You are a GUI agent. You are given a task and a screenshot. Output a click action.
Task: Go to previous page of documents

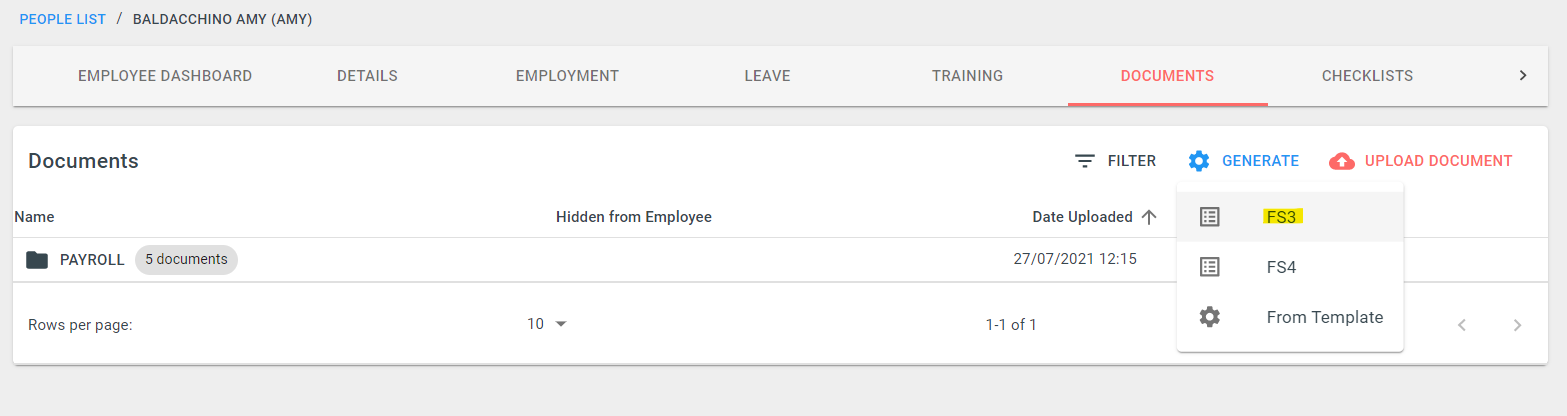1462,325
